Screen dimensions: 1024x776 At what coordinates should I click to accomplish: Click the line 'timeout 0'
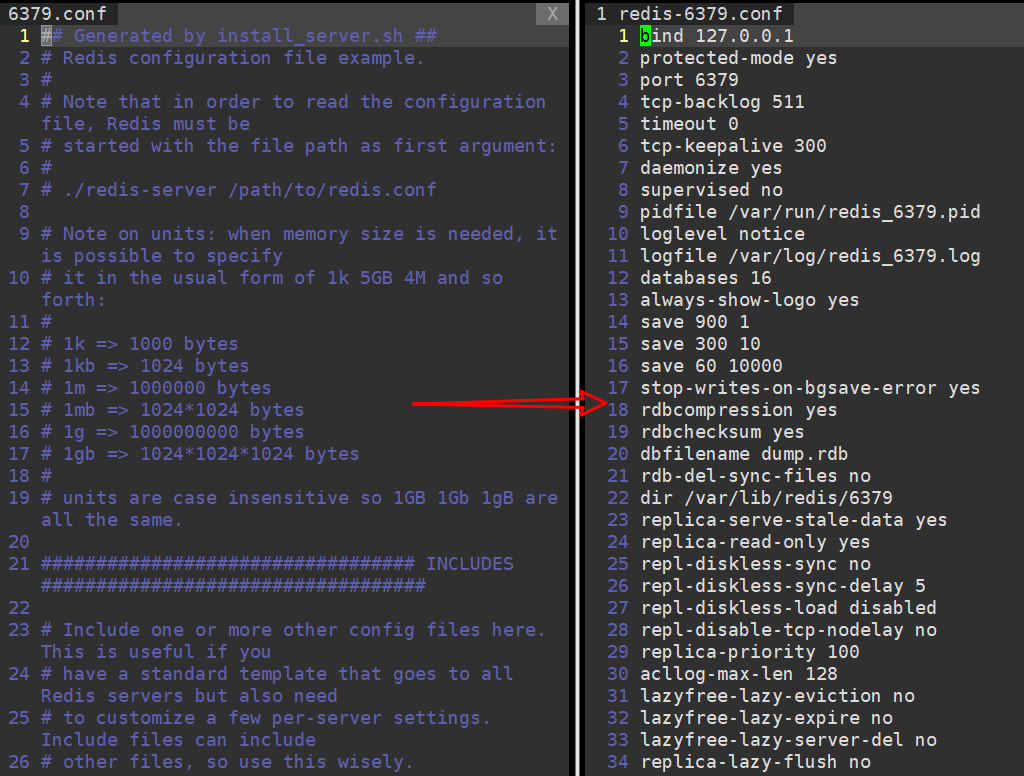pyautogui.click(x=689, y=124)
